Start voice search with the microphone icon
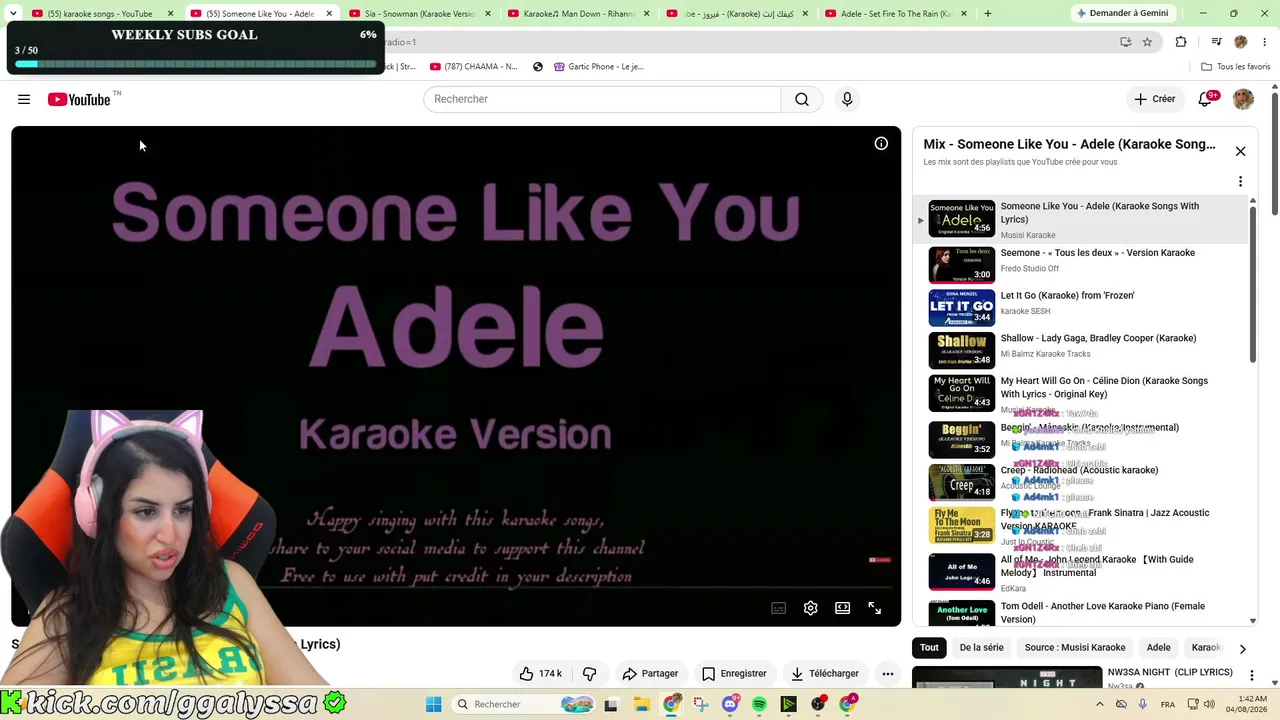This screenshot has height=720, width=1280. tap(847, 99)
